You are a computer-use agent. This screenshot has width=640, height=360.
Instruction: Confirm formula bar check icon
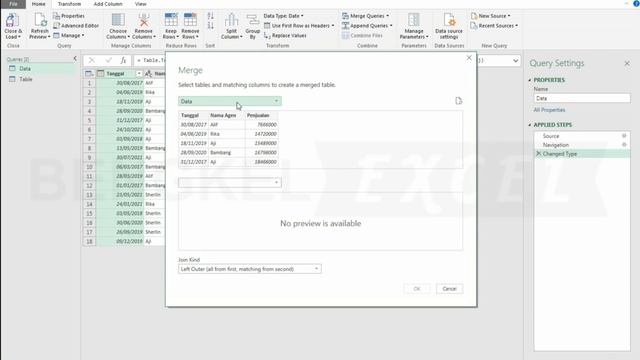[108, 60]
